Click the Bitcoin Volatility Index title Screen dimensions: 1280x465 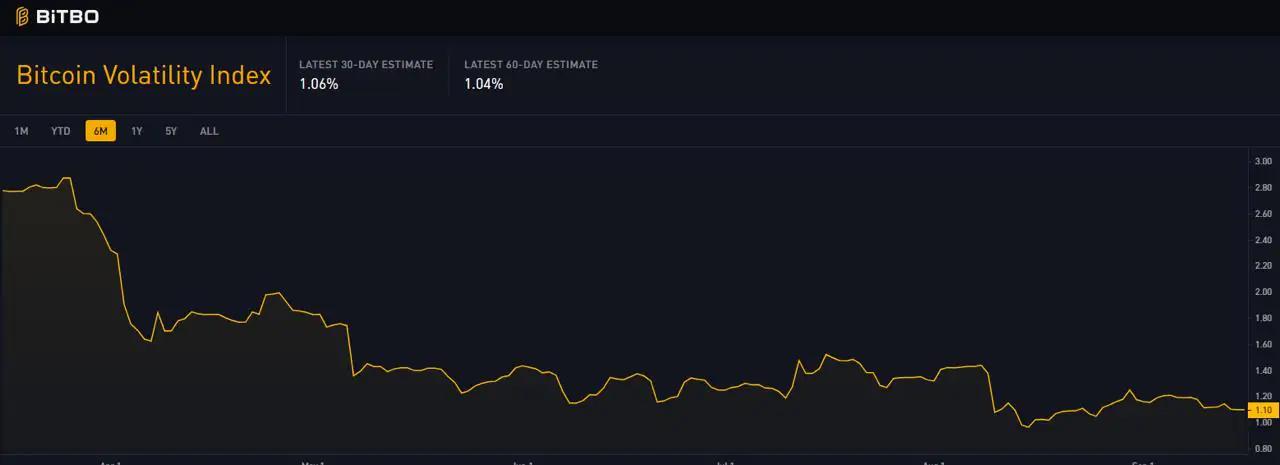(x=144, y=76)
